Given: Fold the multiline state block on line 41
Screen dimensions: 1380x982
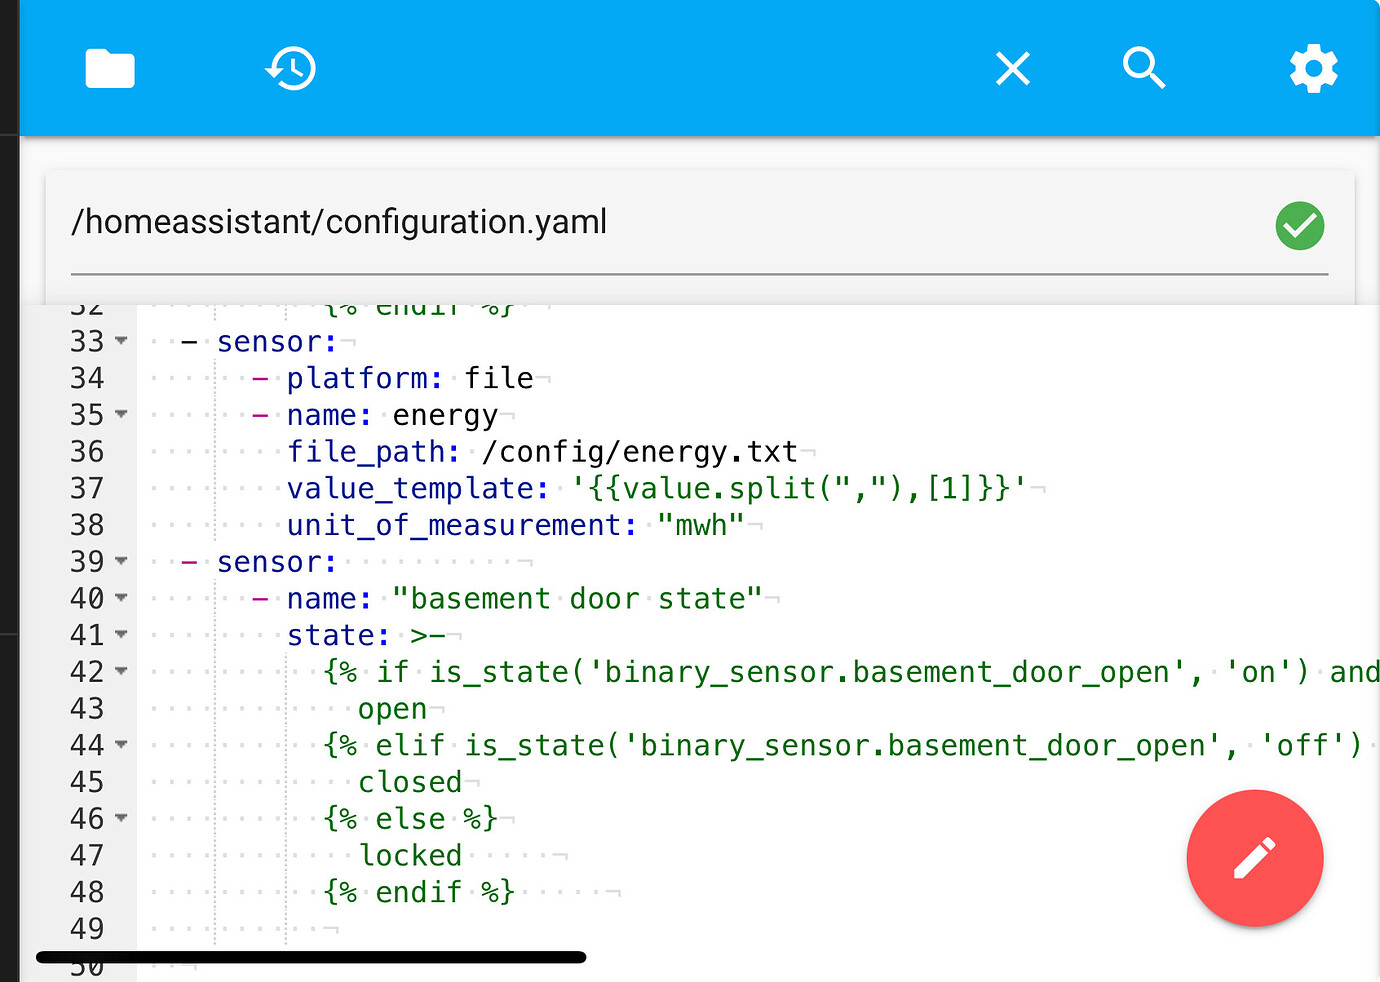Looking at the screenshot, I should pyautogui.click(x=121, y=634).
